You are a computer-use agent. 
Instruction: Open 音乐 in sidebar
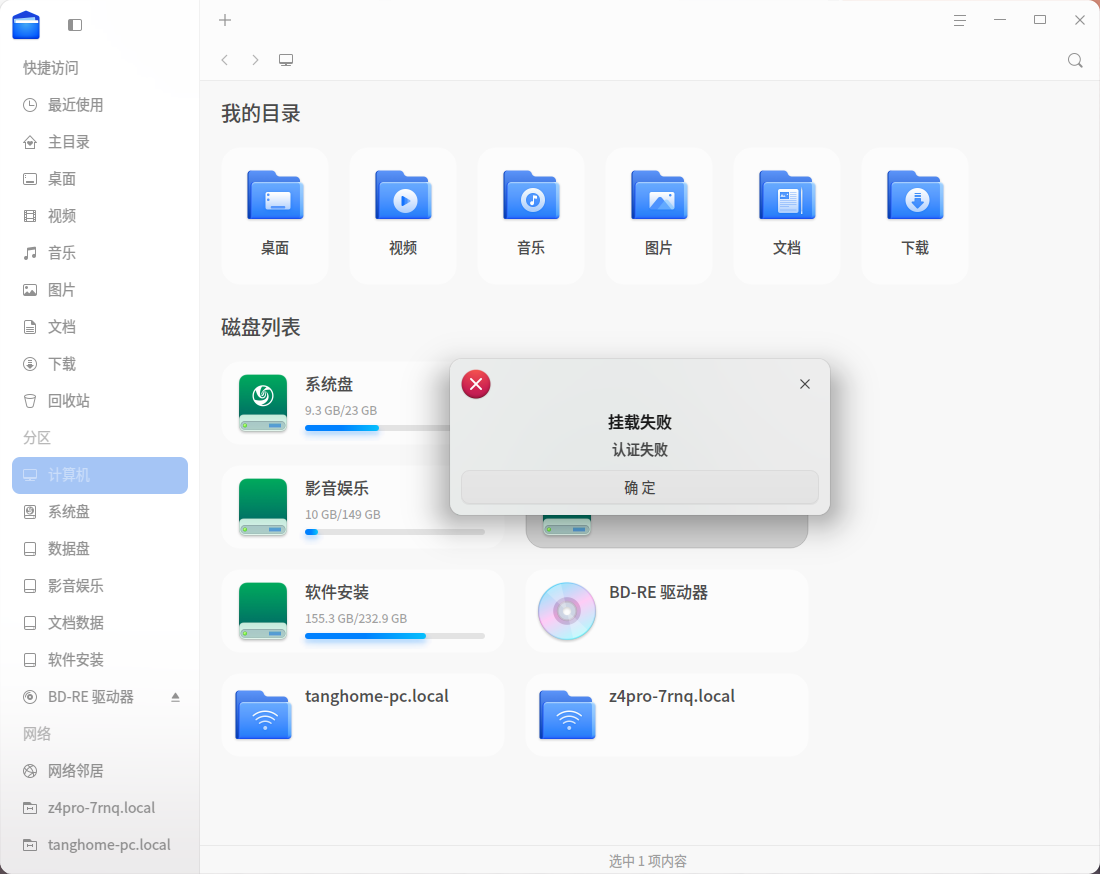[x=100, y=253]
